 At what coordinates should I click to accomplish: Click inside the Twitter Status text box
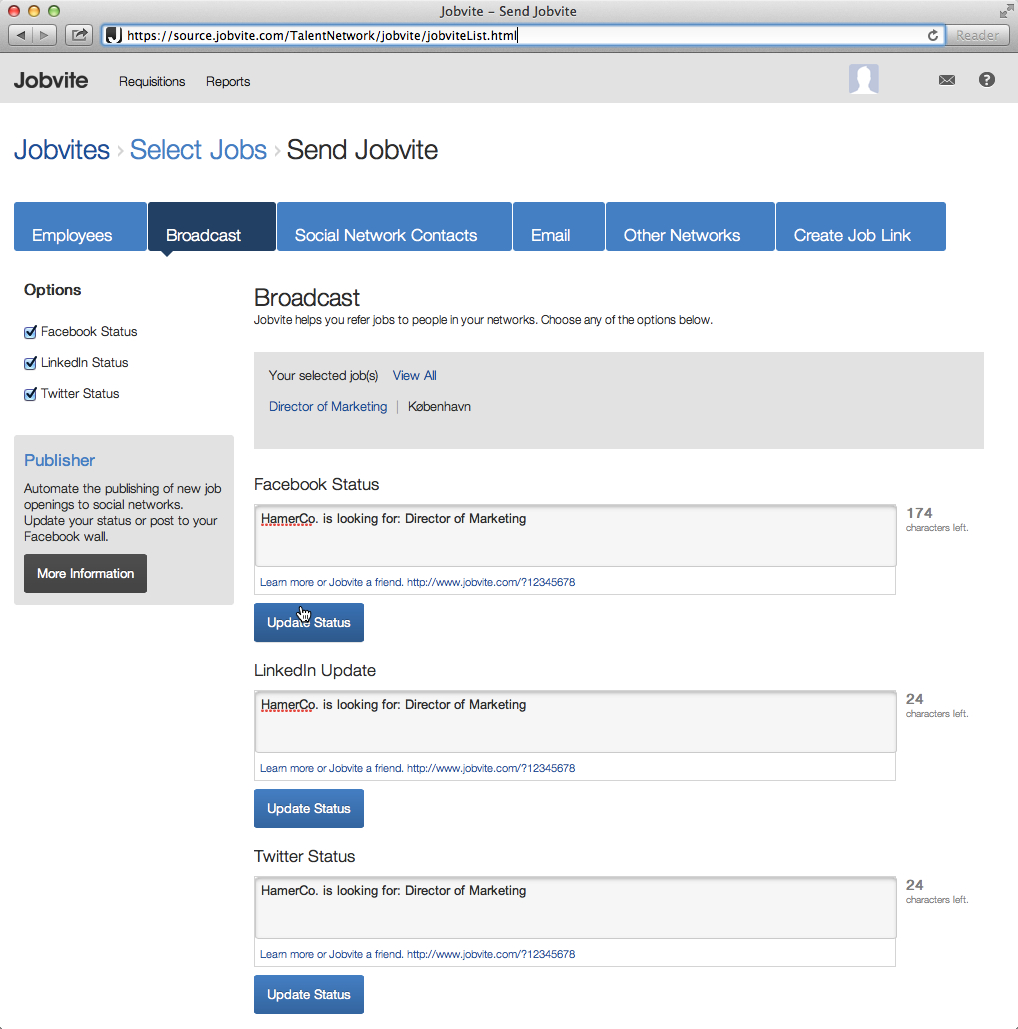click(x=575, y=908)
